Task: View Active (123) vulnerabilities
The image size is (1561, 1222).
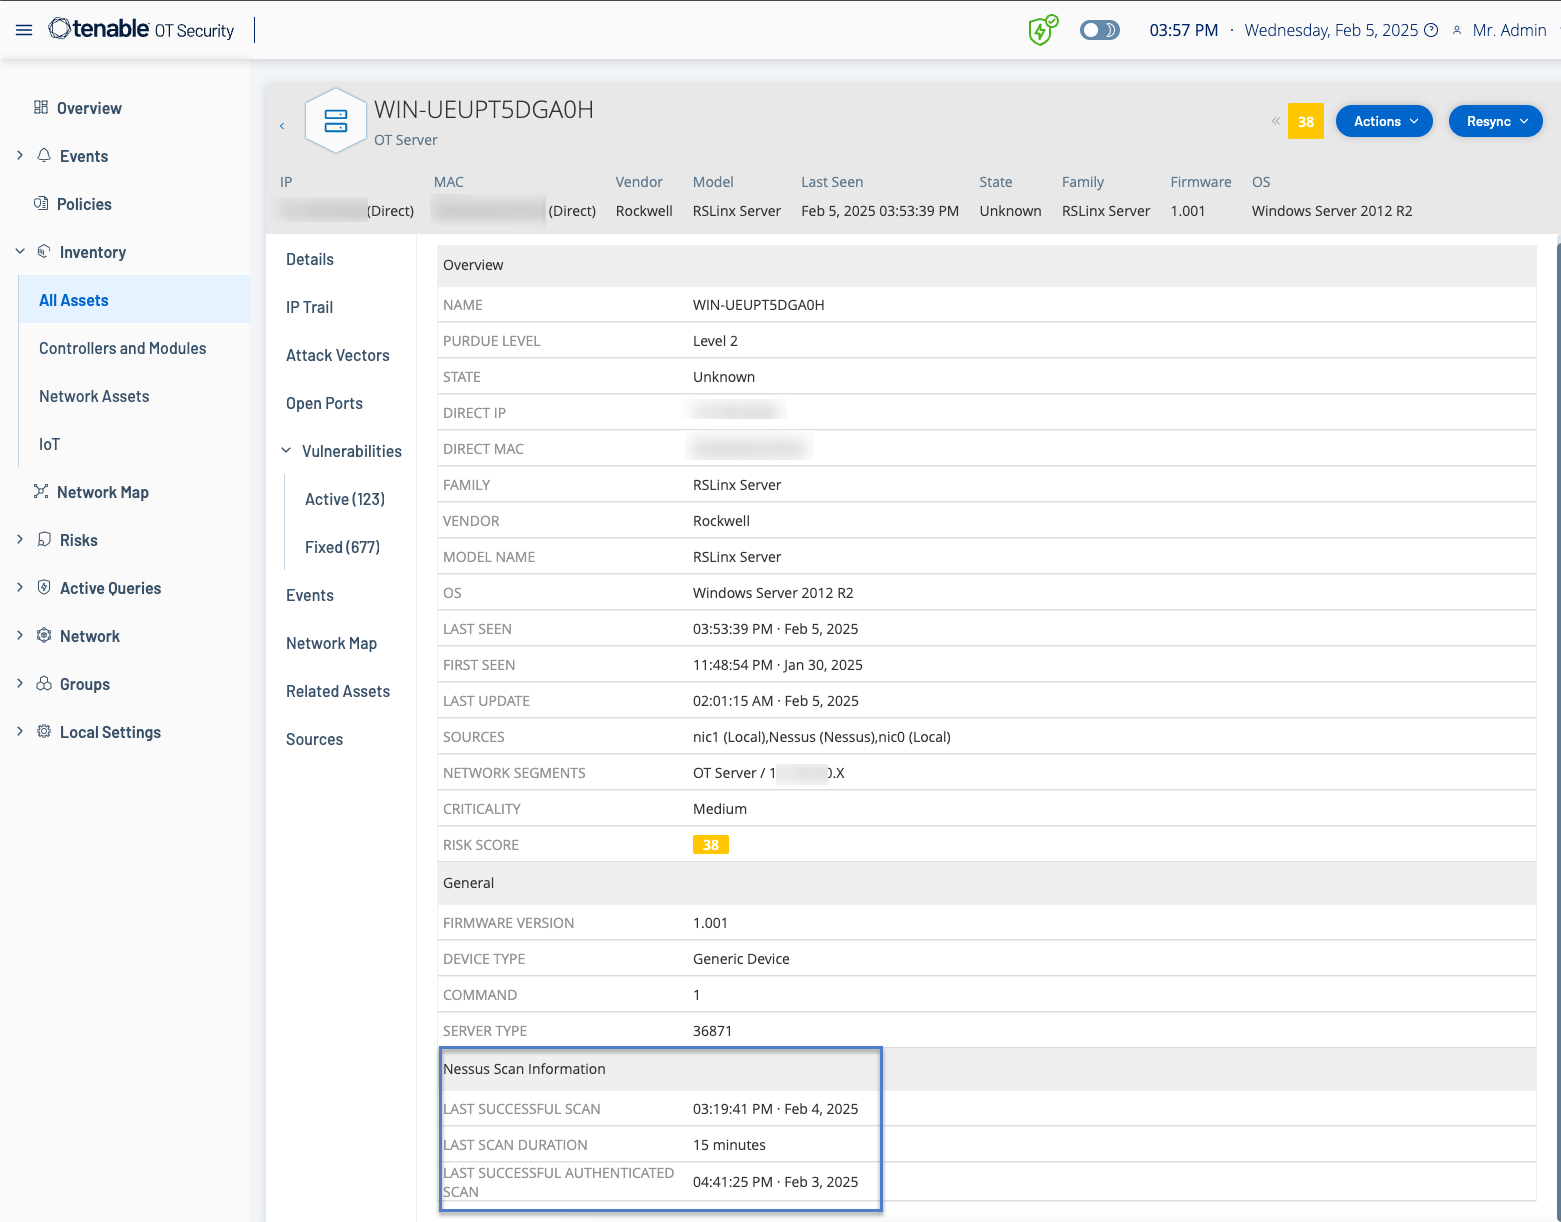Action: (344, 499)
